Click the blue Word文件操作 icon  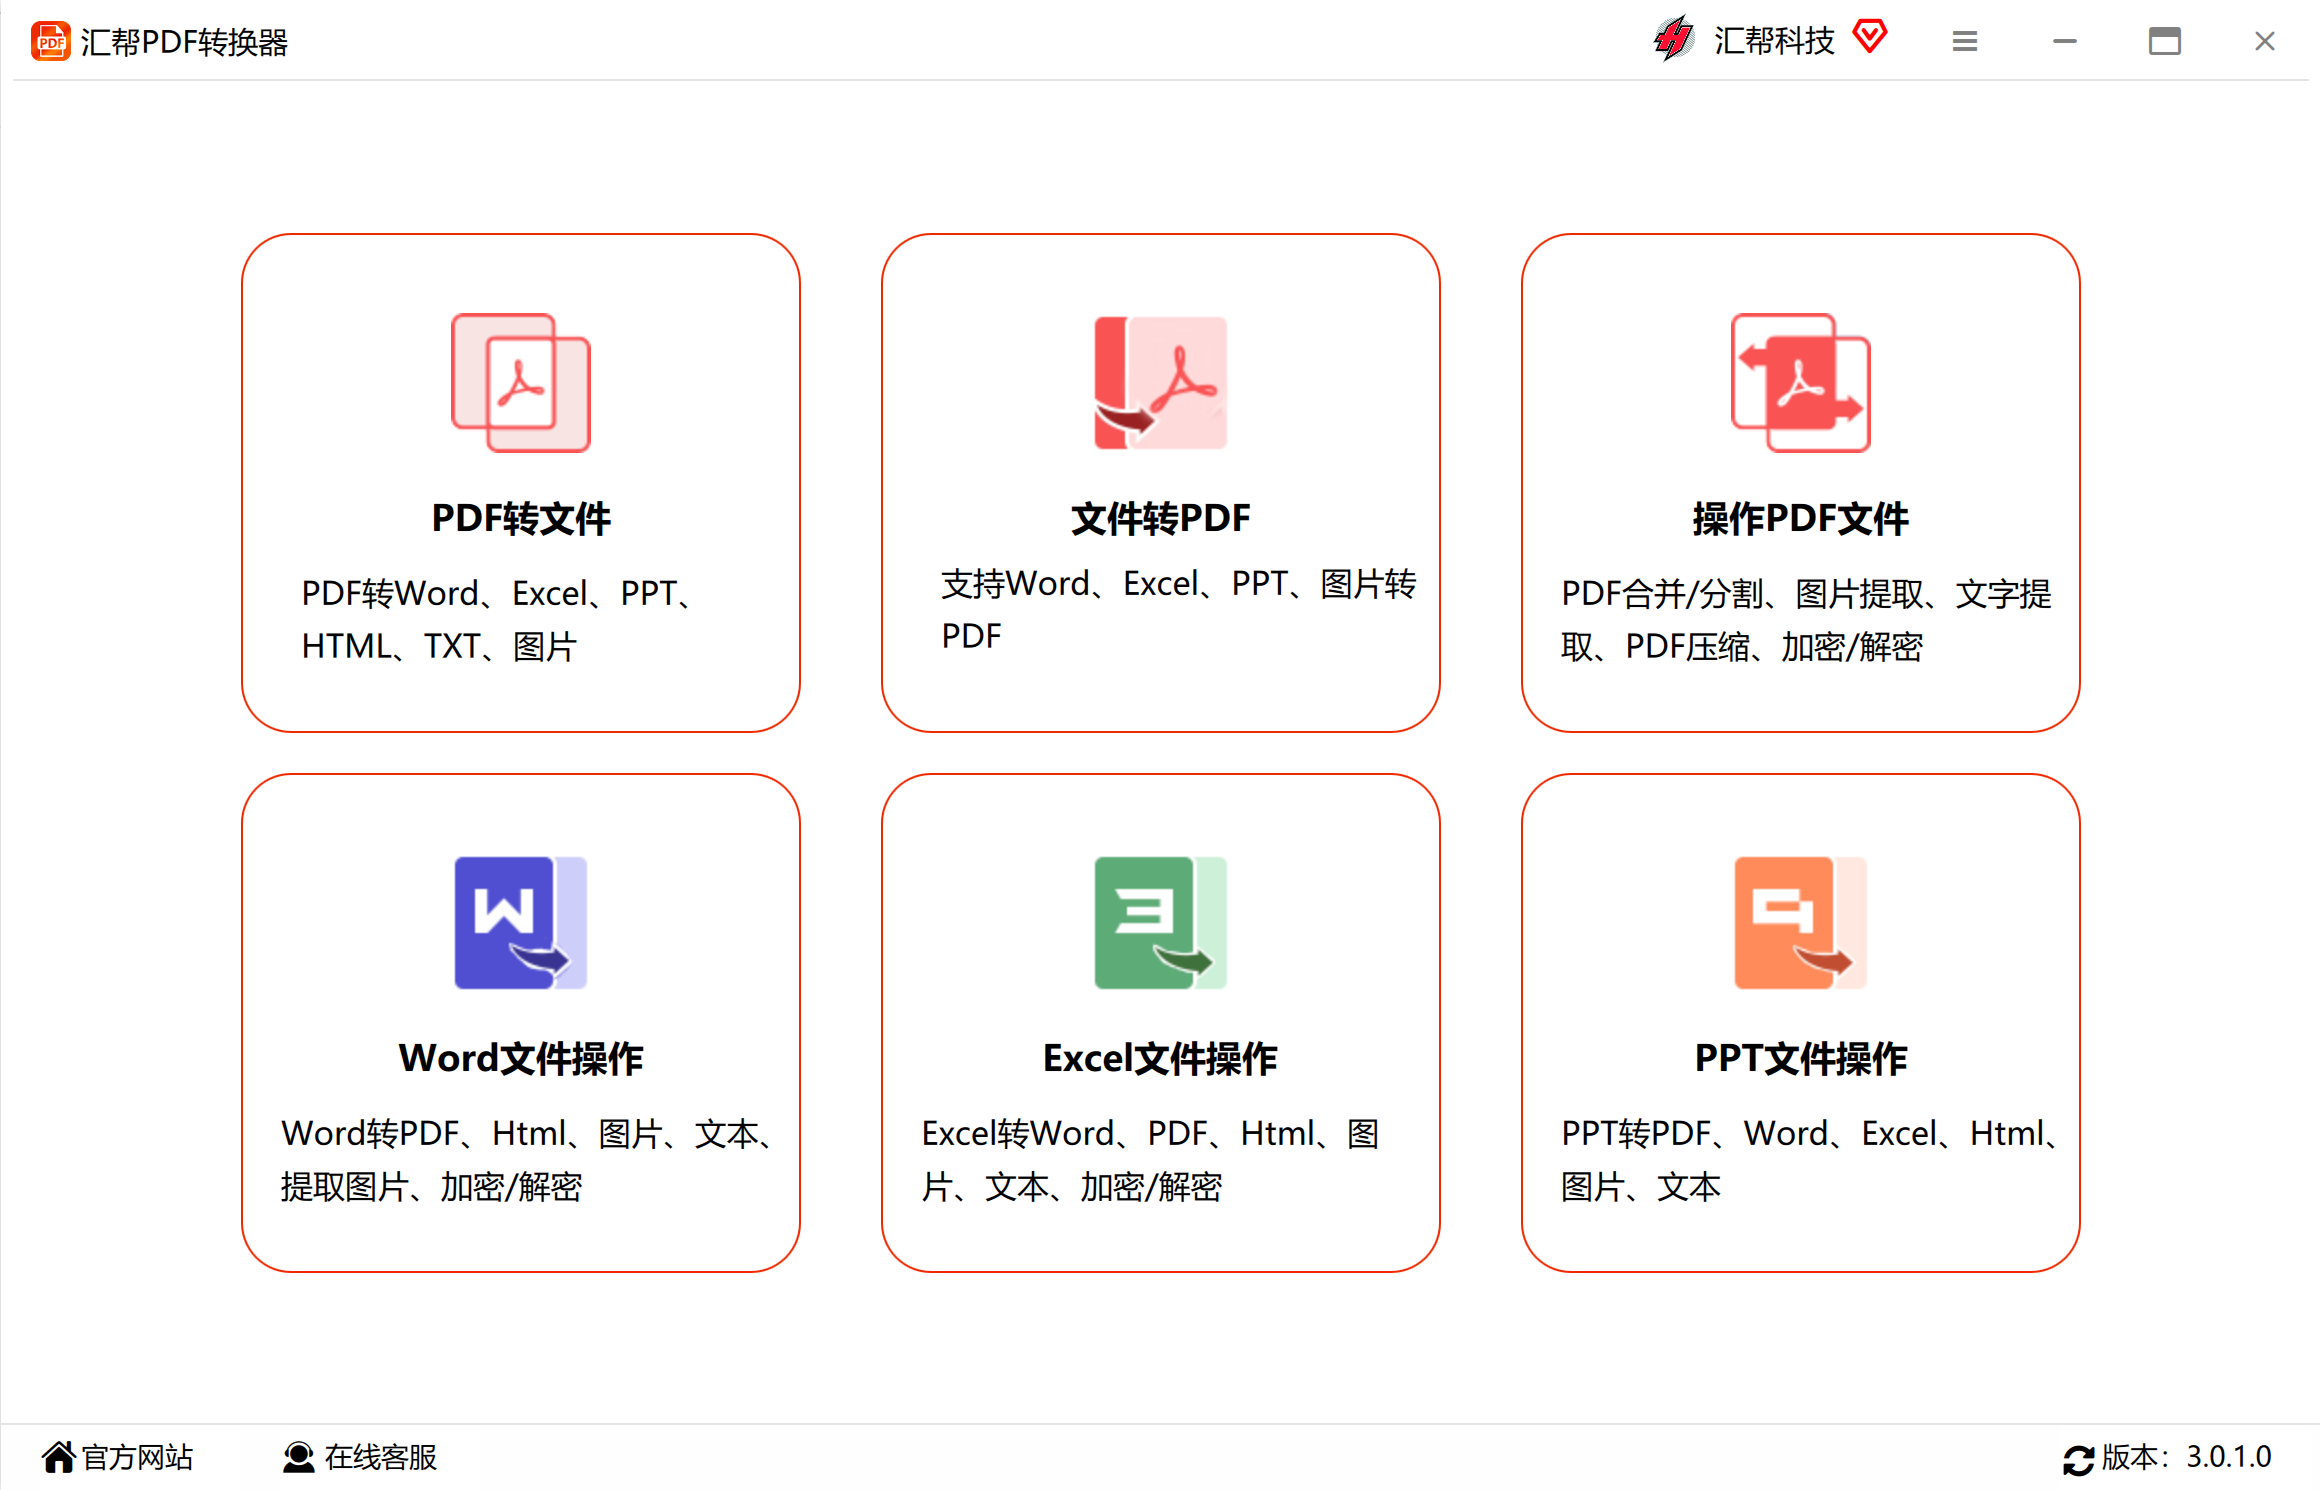pos(520,922)
